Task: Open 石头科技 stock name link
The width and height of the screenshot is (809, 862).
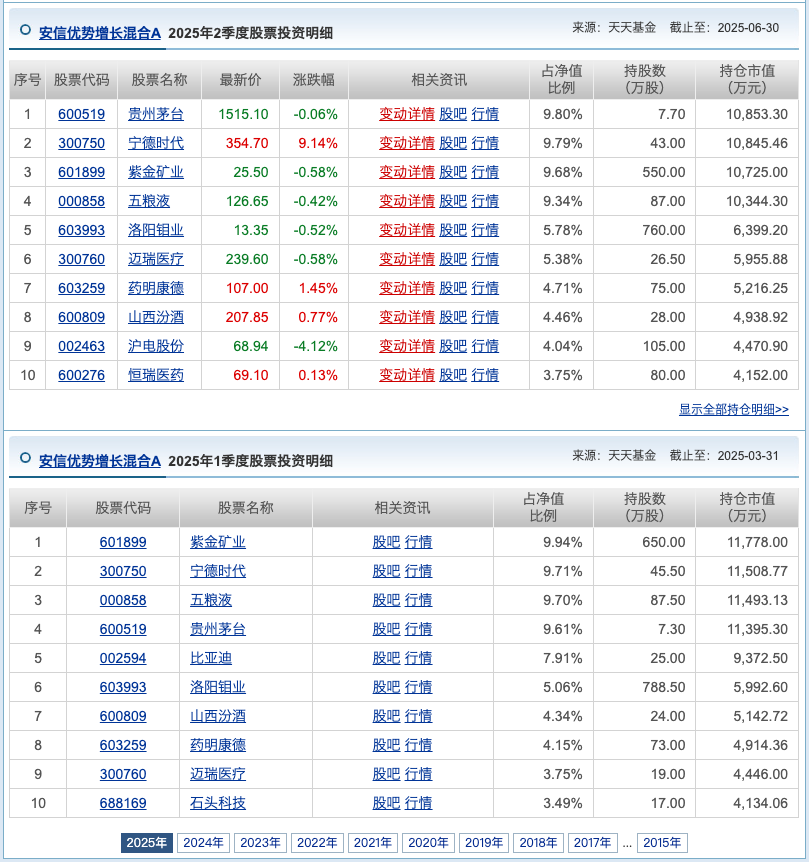Action: [218, 803]
